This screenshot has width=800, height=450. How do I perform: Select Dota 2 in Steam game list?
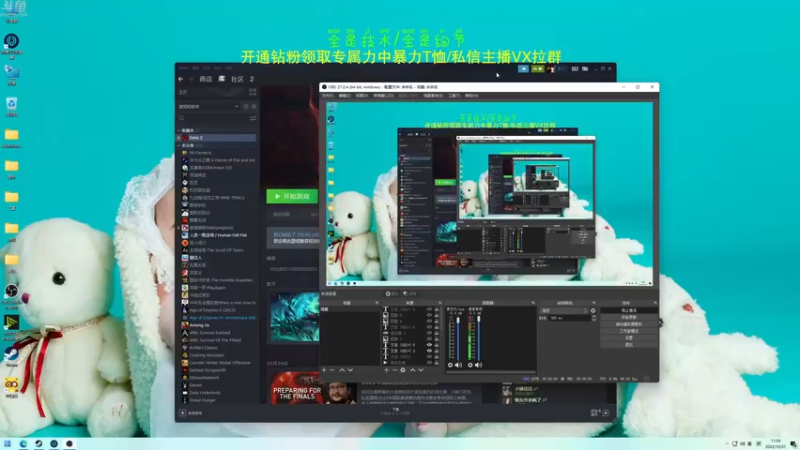coord(216,138)
